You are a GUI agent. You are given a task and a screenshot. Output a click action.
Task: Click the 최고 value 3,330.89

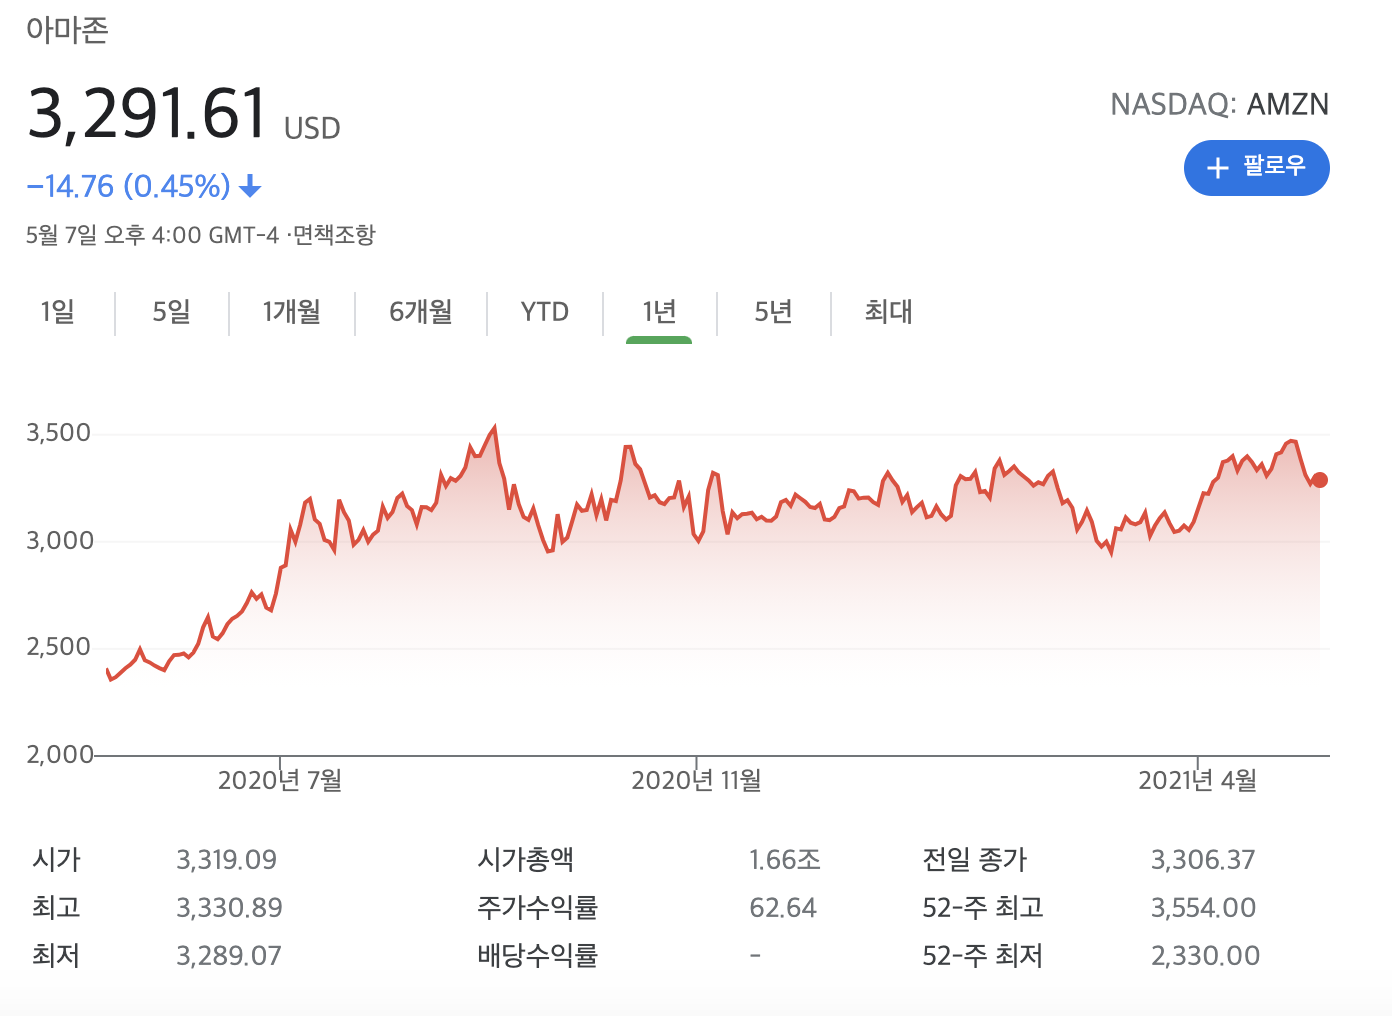pos(229,908)
